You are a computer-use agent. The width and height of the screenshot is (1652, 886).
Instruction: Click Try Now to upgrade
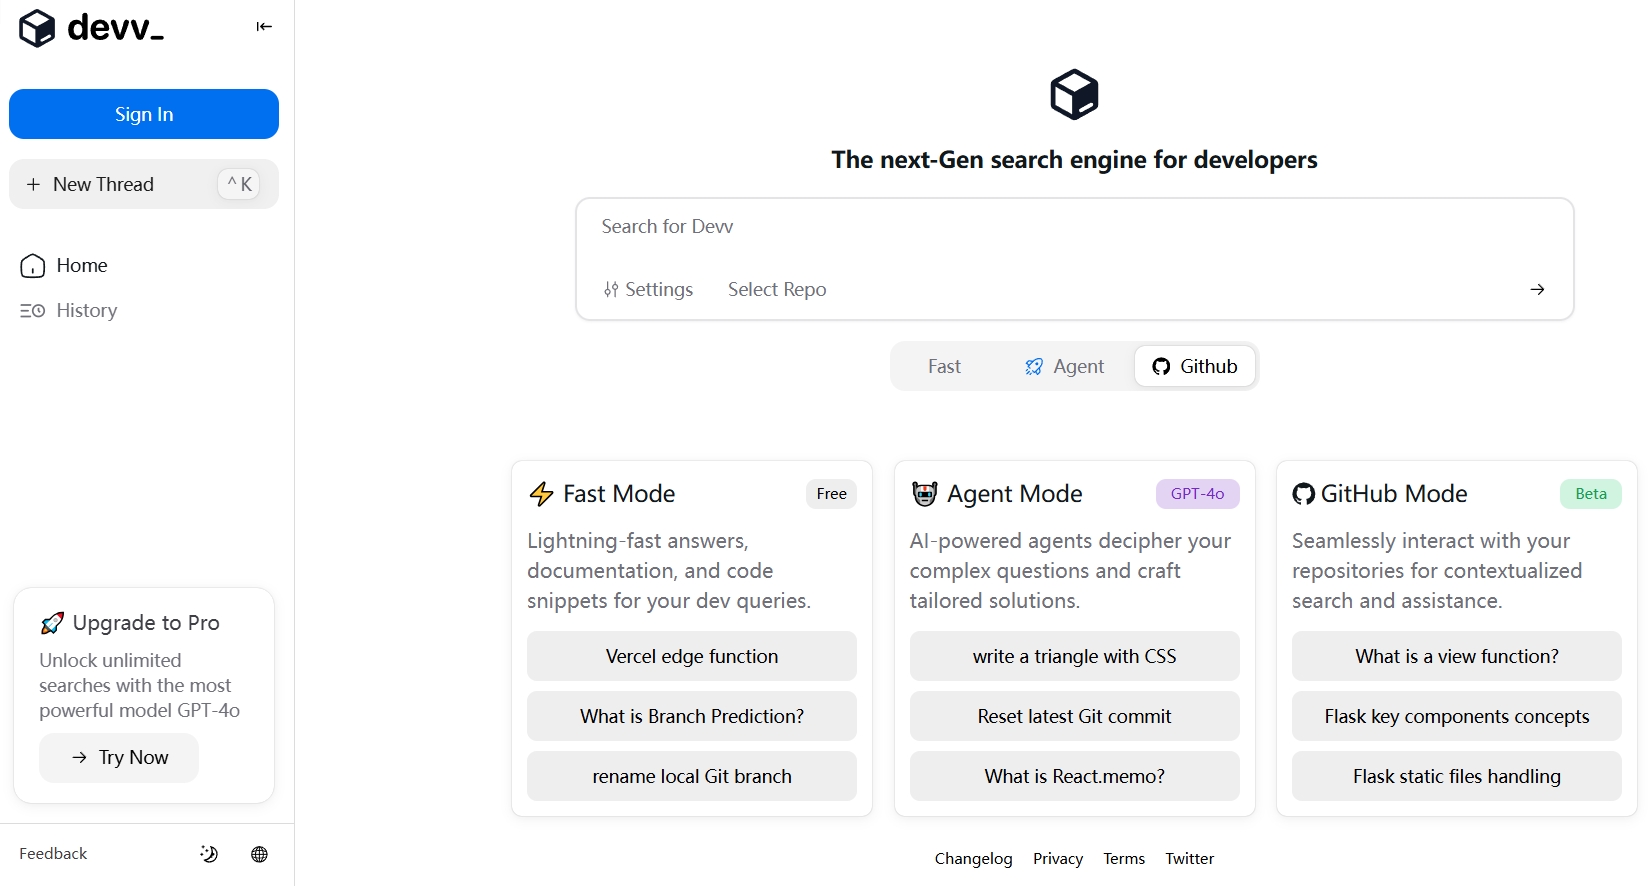point(119,758)
